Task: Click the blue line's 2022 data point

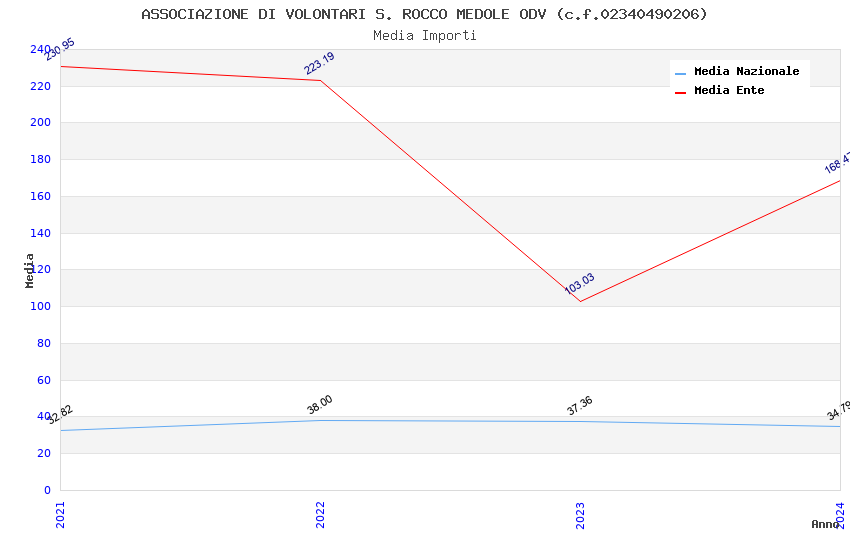Action: (x=320, y=420)
